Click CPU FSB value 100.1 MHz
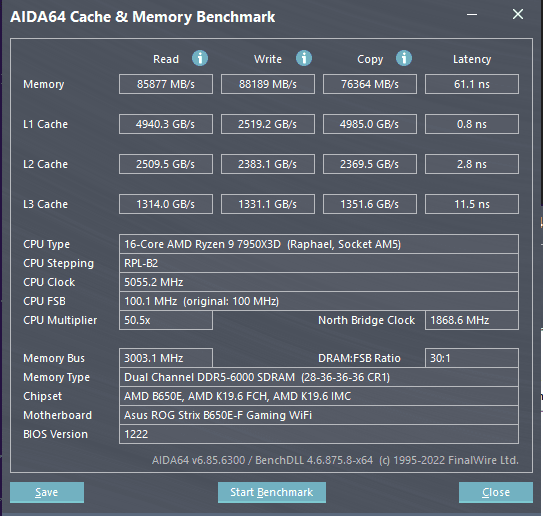This screenshot has width=543, height=516. (x=319, y=301)
